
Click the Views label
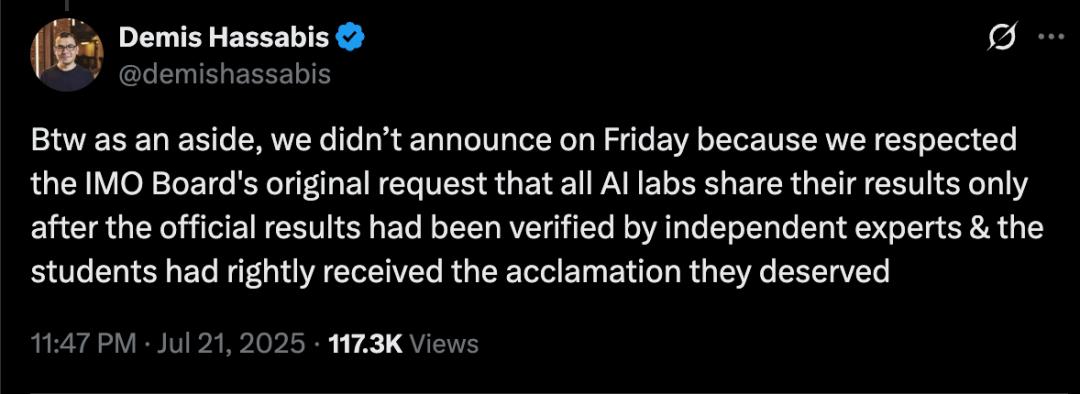[x=444, y=342]
